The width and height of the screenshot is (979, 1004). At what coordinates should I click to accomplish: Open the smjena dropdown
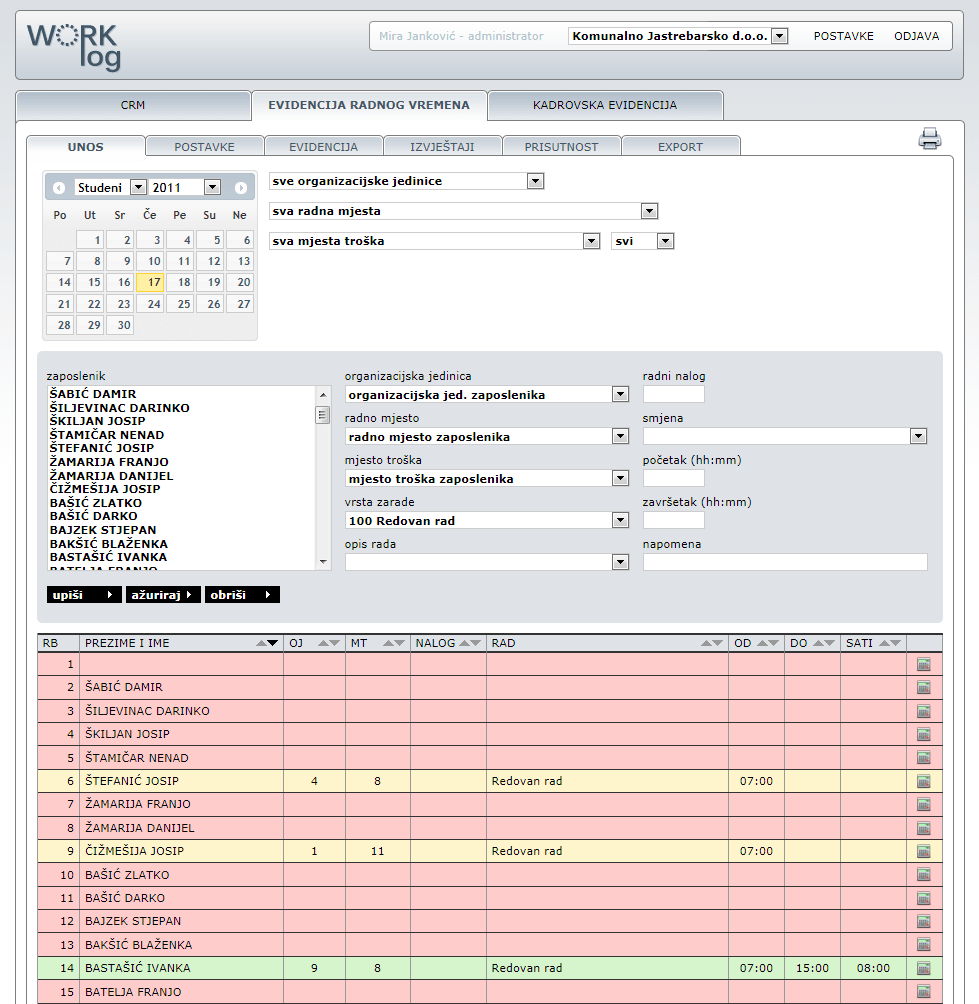click(x=918, y=437)
